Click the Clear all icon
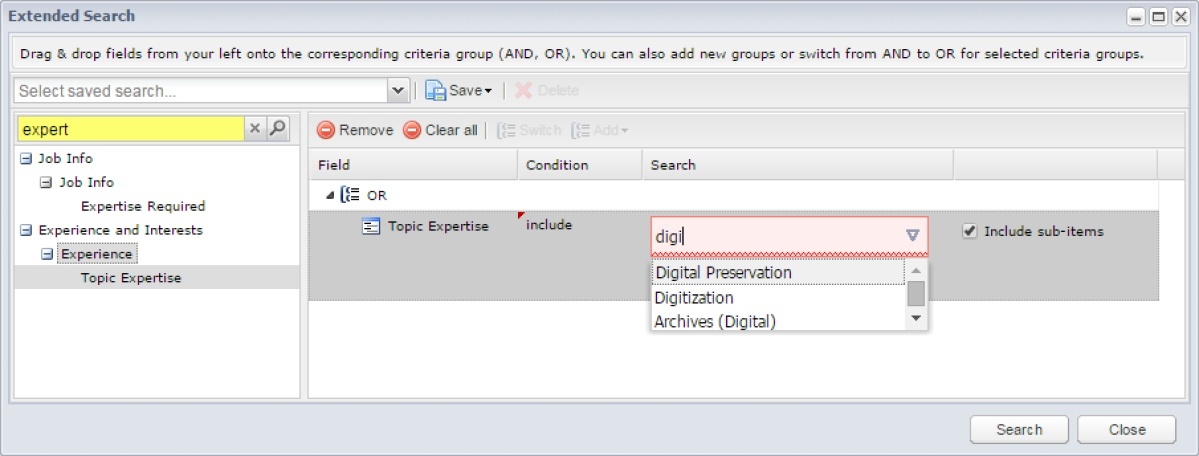 [412, 130]
